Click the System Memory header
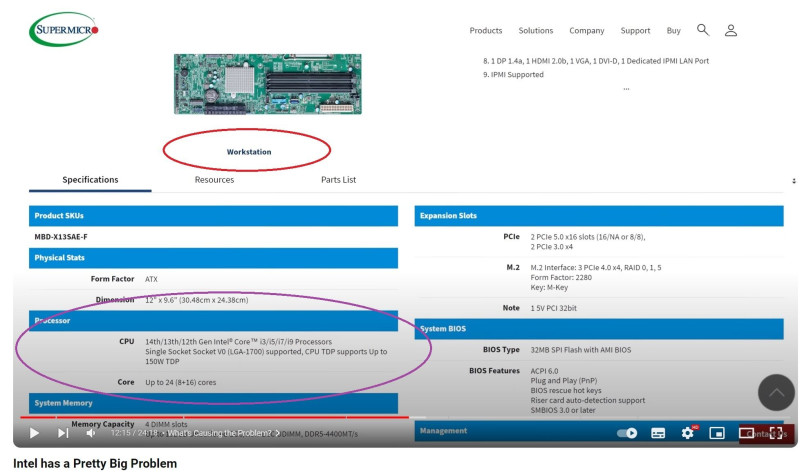 [213, 403]
